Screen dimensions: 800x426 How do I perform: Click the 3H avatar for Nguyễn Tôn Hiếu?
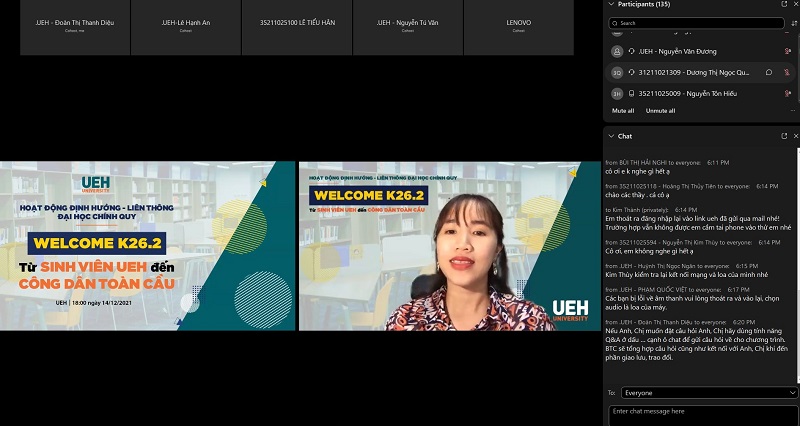pyautogui.click(x=617, y=94)
